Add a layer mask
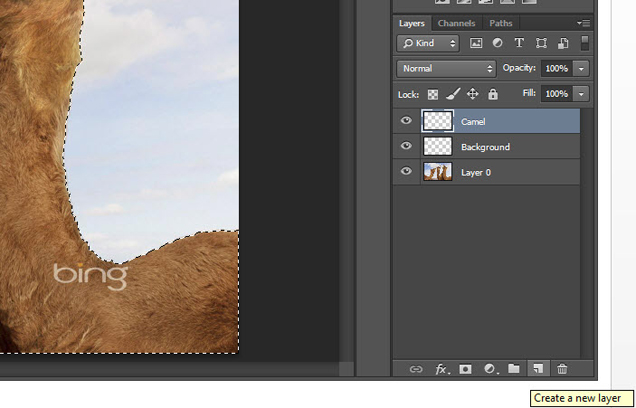Screen dimensions: 636x408 point(465,369)
